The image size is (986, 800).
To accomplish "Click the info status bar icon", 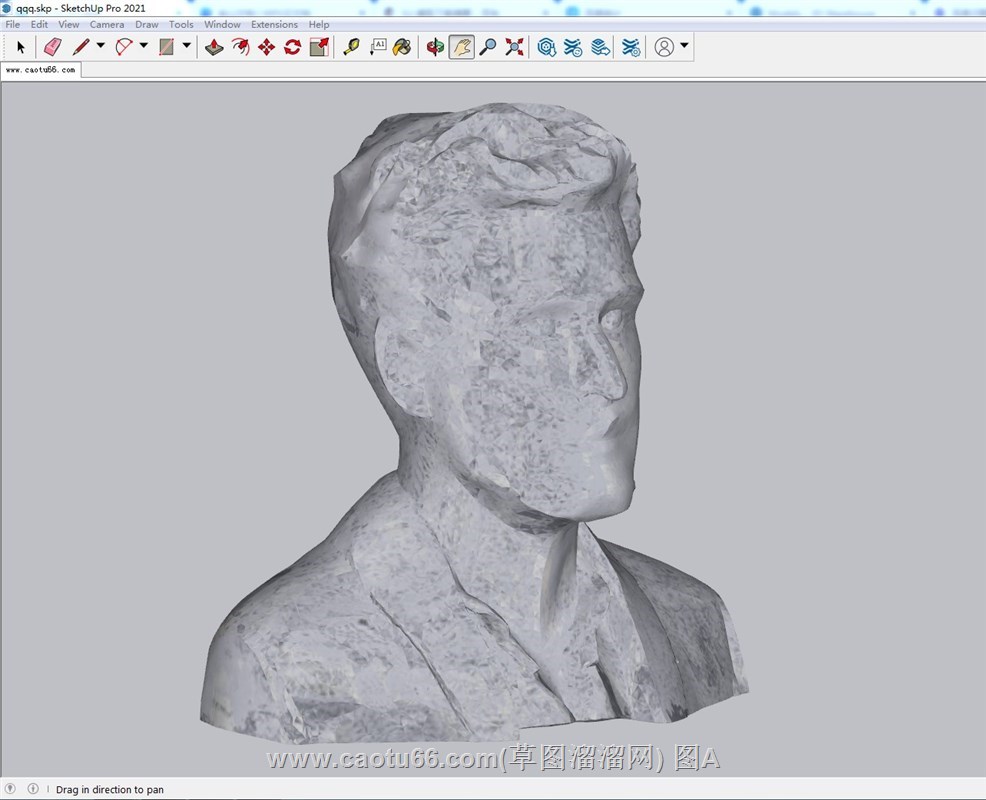I will [x=33, y=788].
